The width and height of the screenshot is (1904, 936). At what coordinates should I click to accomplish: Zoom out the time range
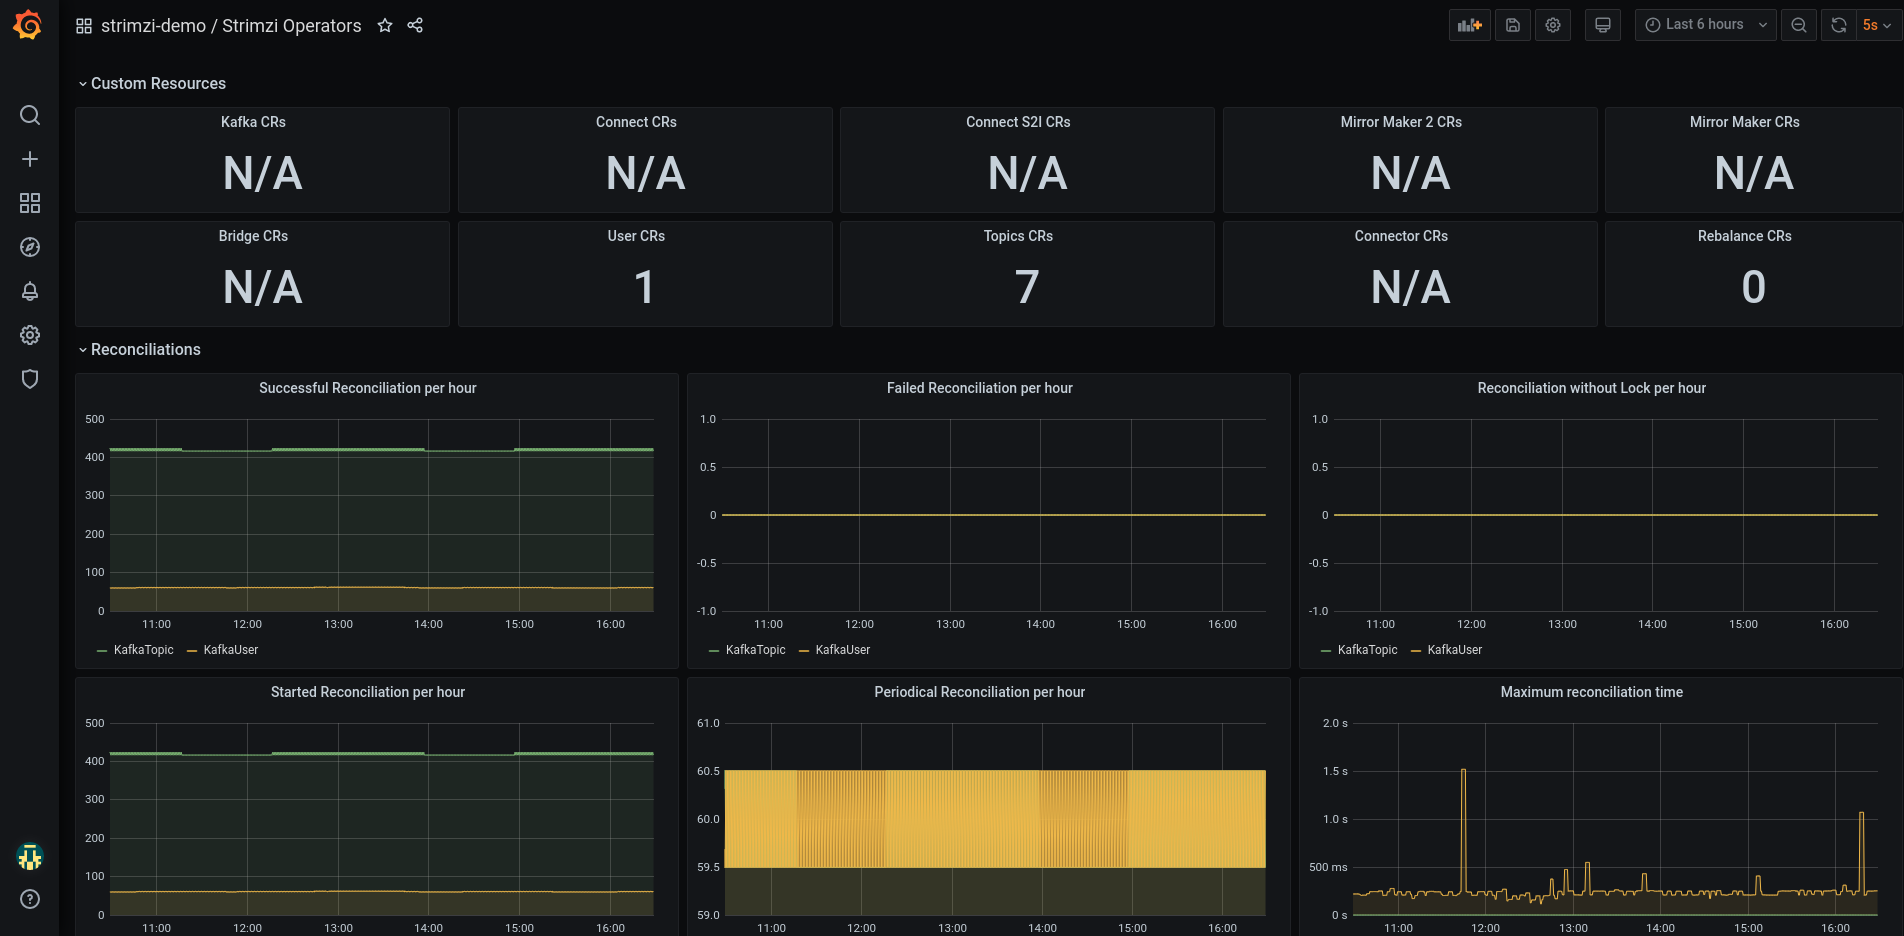[x=1799, y=25]
